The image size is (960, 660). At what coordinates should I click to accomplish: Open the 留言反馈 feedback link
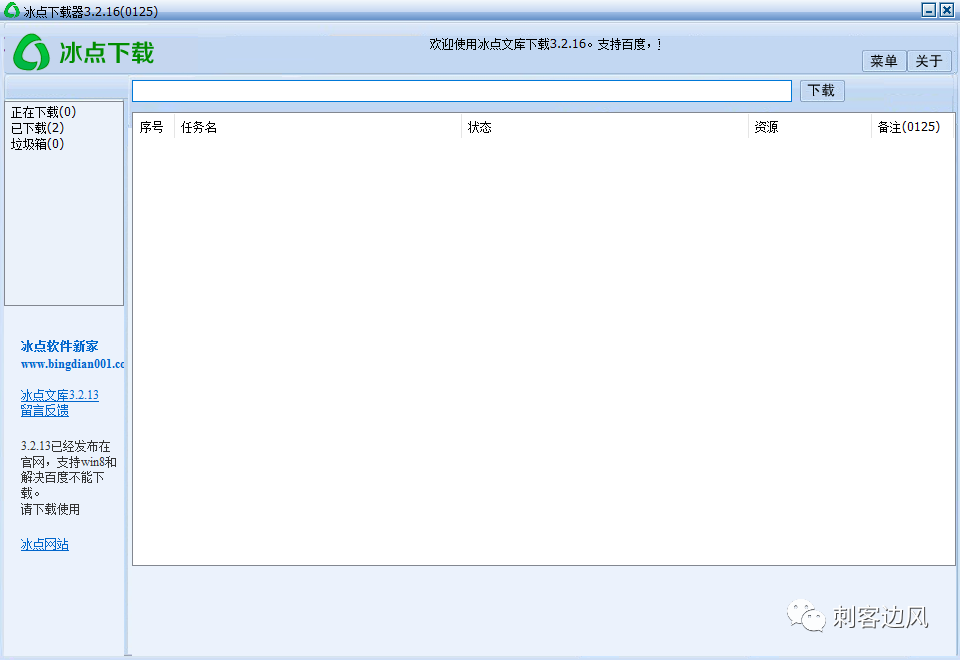[x=45, y=411]
